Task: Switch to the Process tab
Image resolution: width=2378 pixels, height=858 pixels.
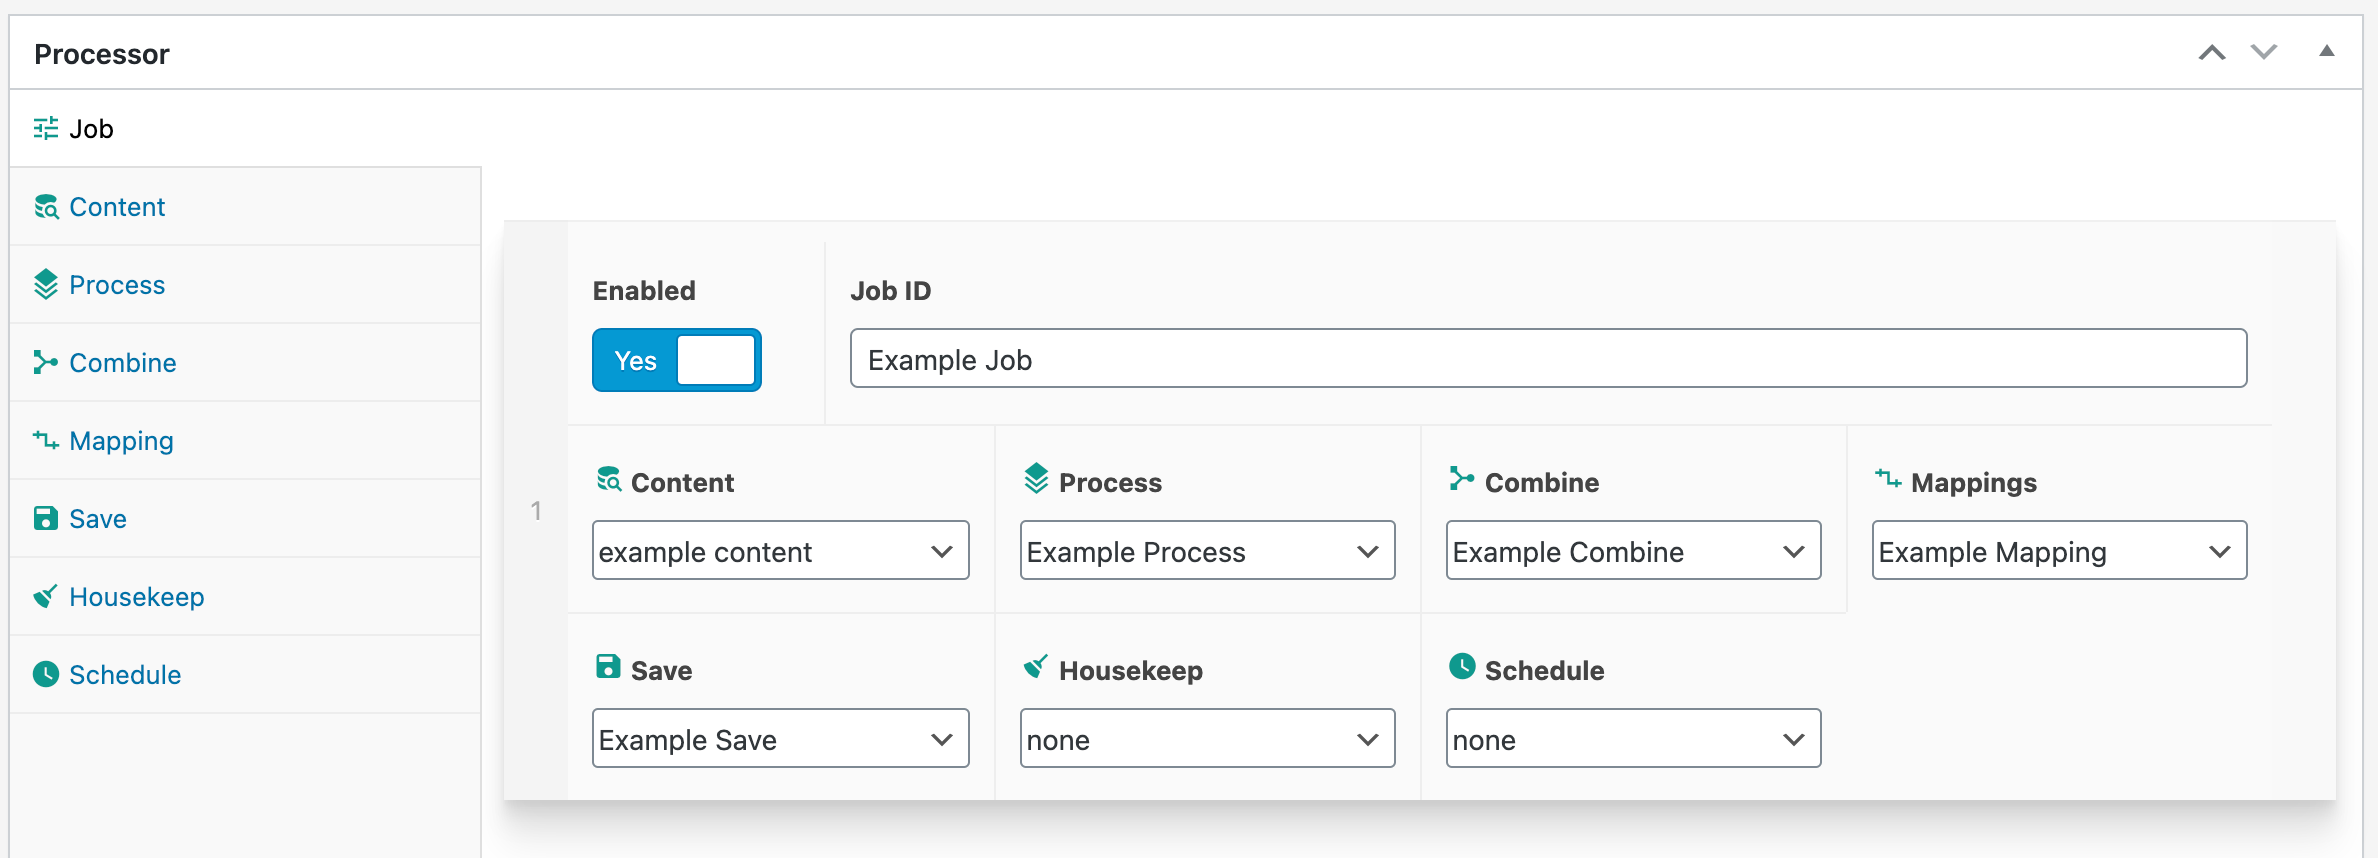Action: pos(245,285)
